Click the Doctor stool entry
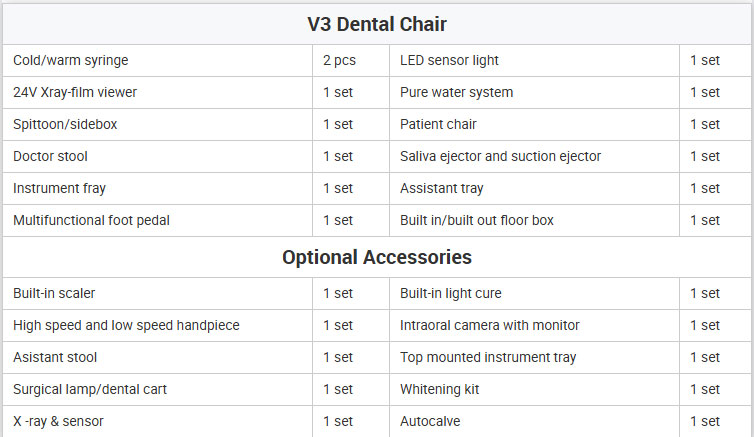 point(50,156)
